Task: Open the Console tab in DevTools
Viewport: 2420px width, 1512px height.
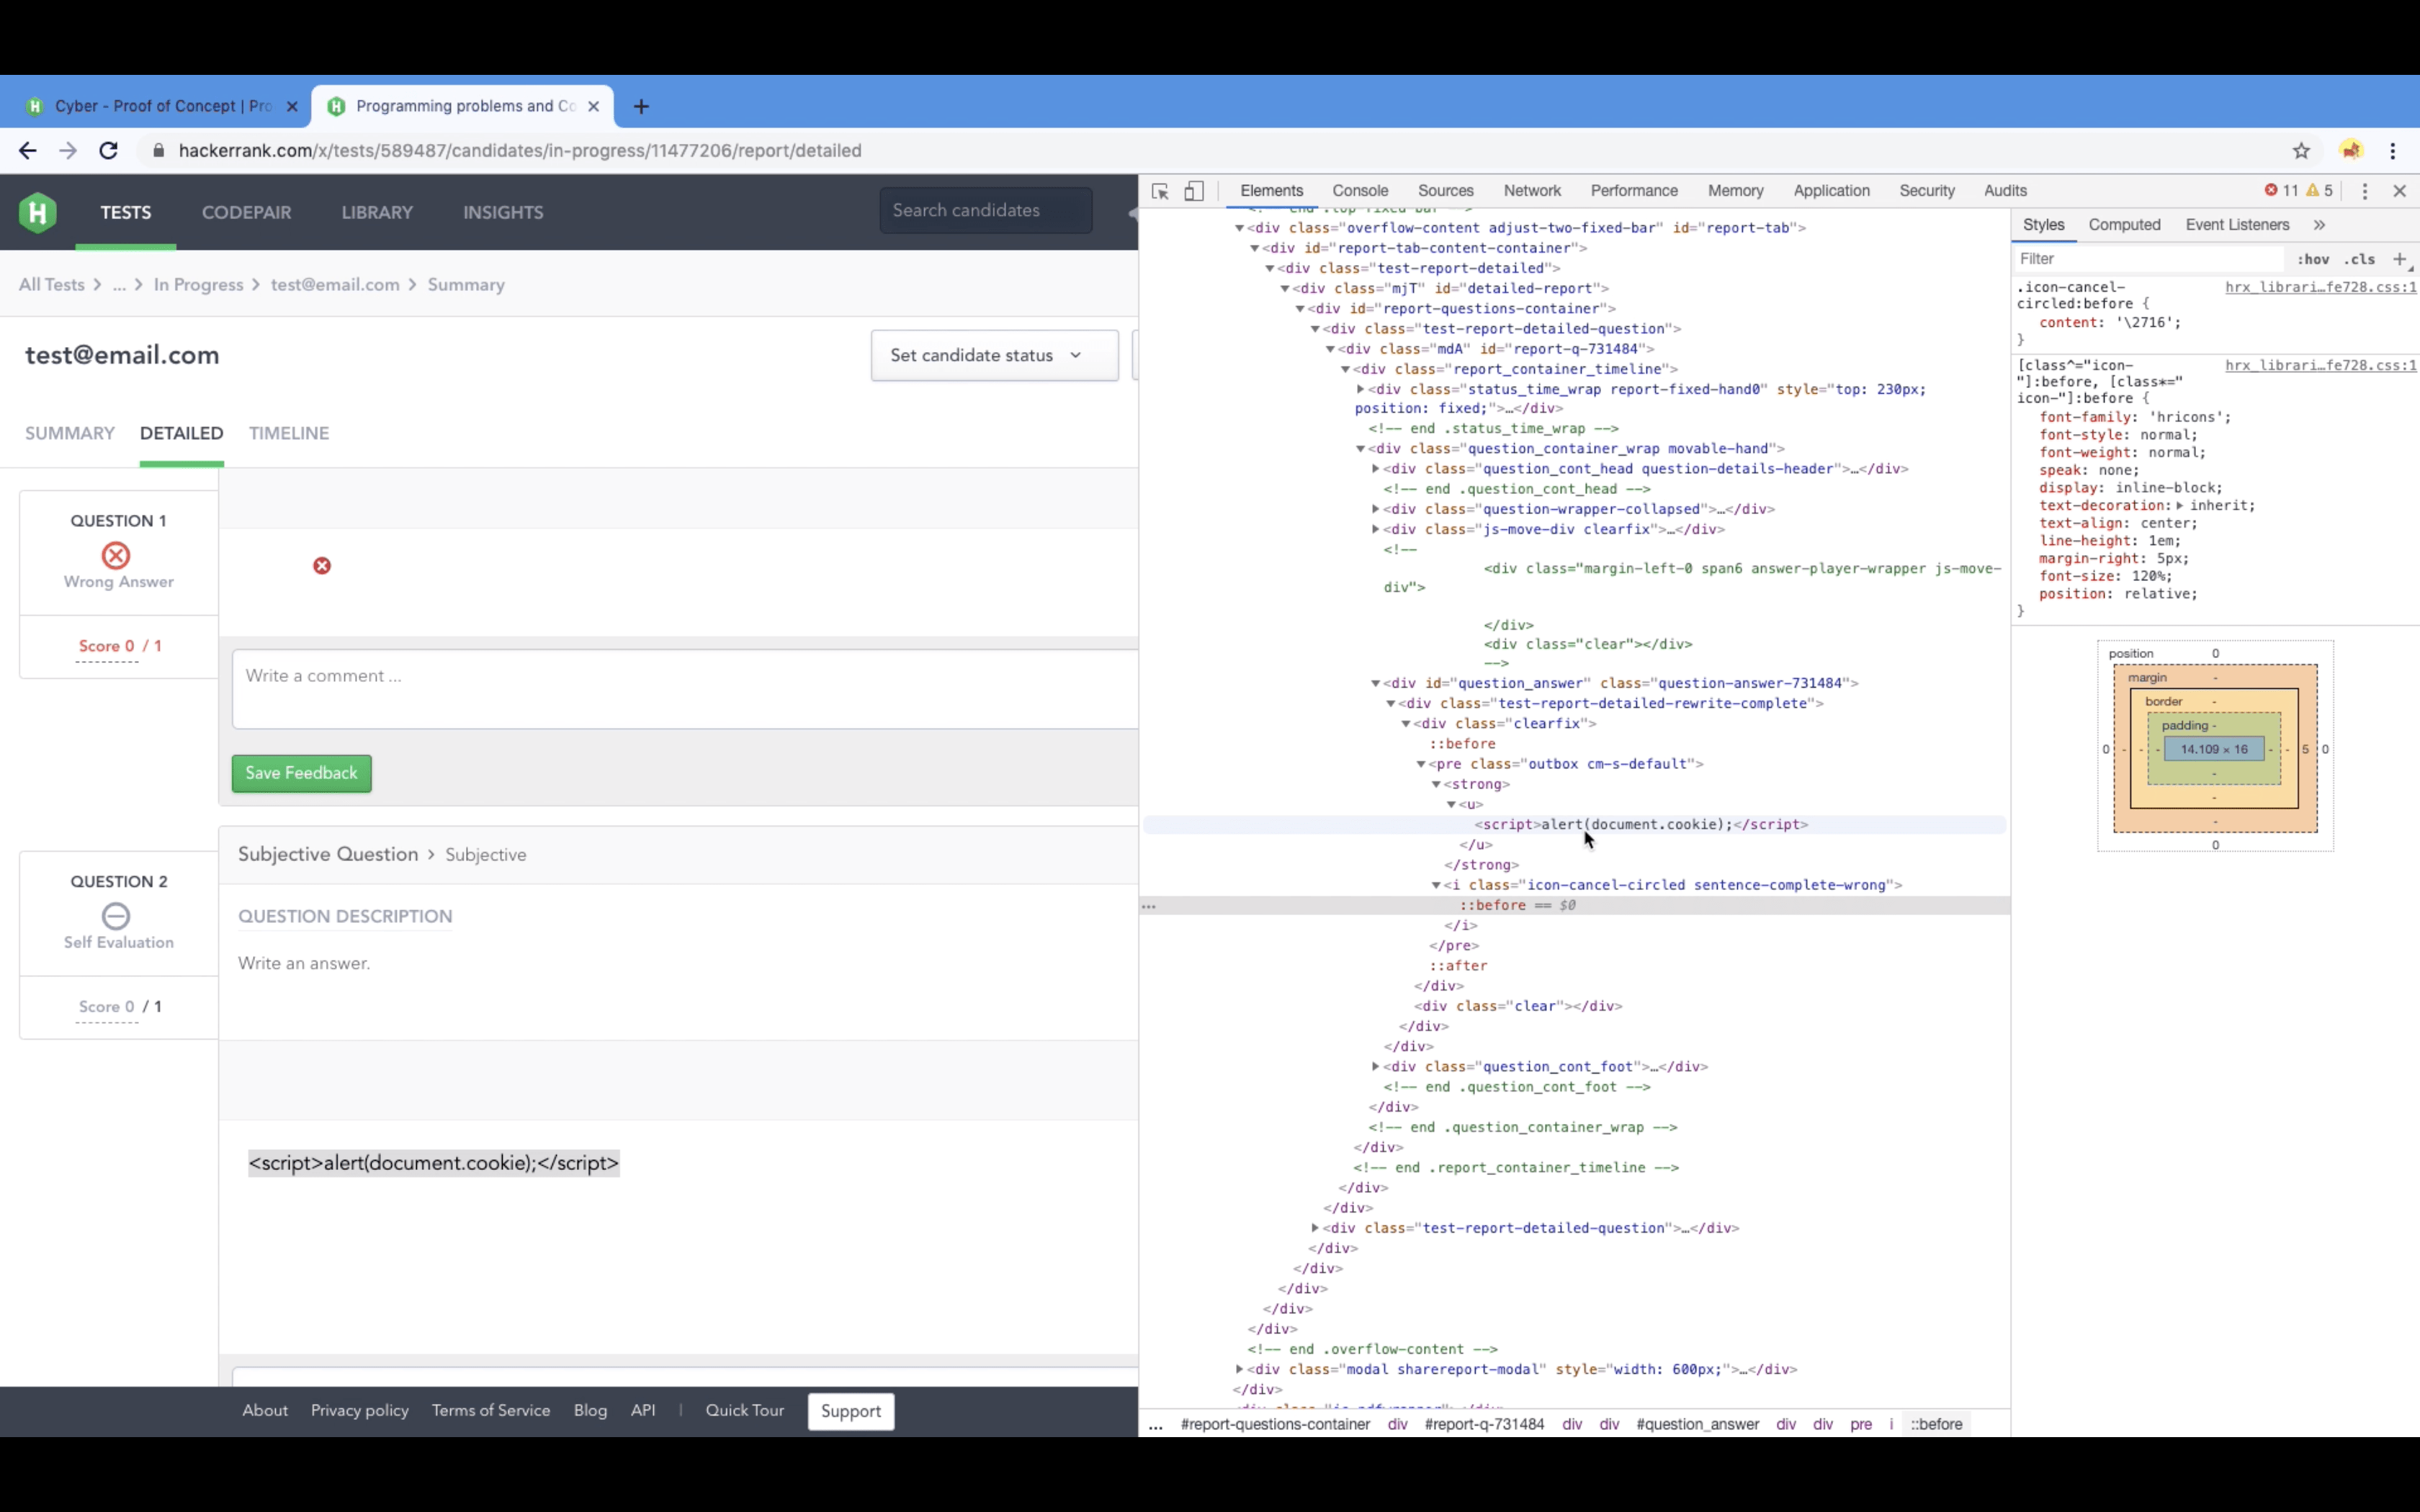Action: point(1360,191)
